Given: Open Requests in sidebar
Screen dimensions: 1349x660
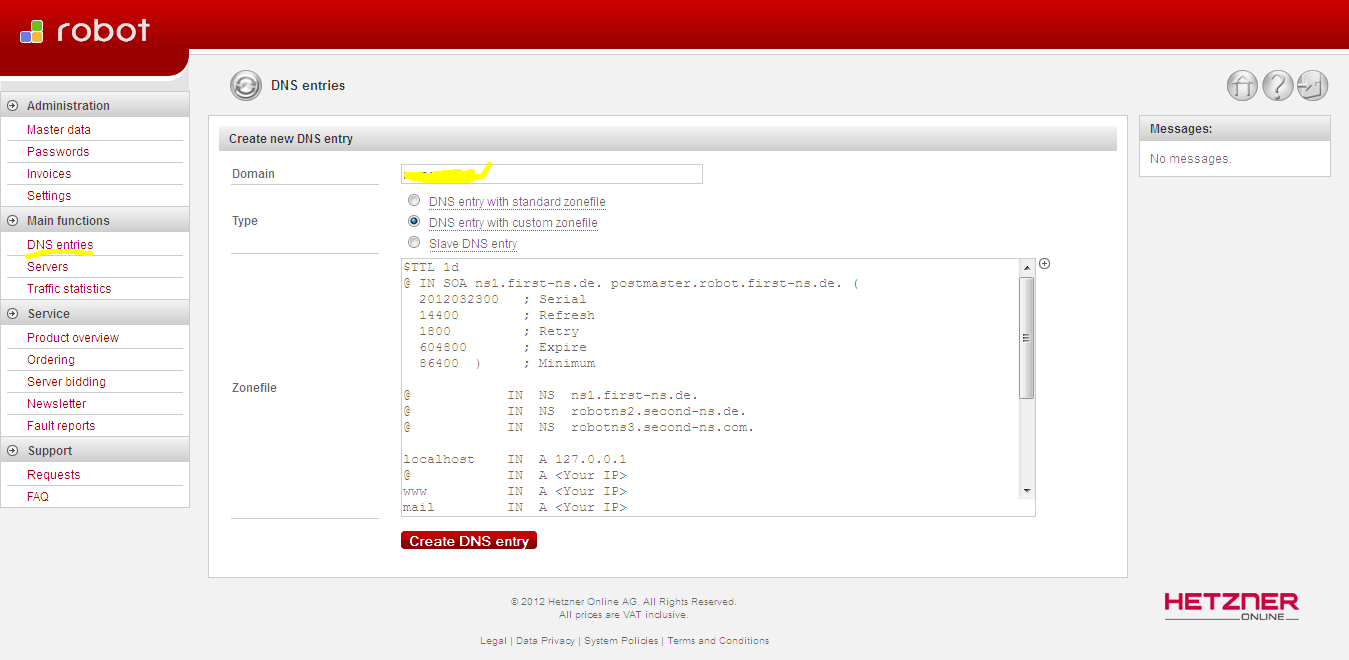Looking at the screenshot, I should tap(54, 475).
